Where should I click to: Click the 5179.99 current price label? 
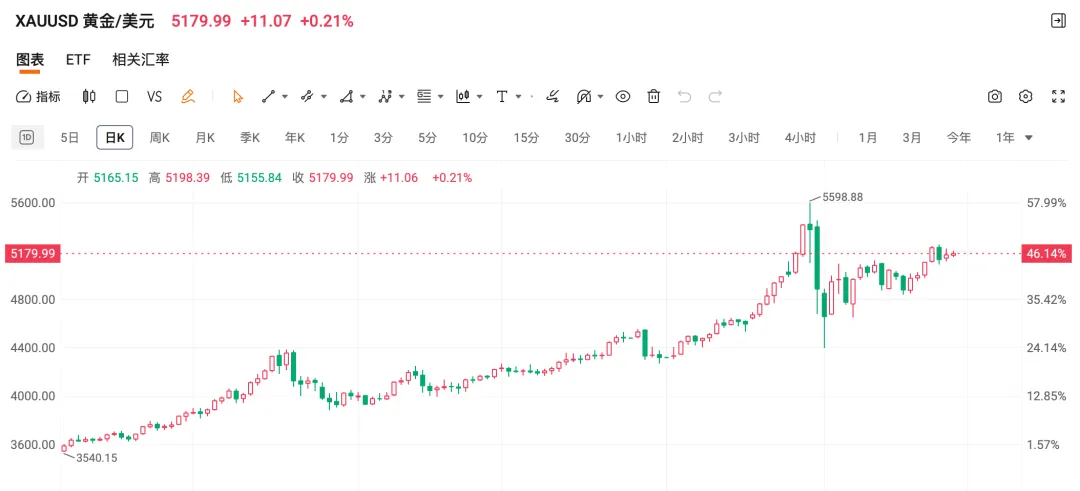32,254
